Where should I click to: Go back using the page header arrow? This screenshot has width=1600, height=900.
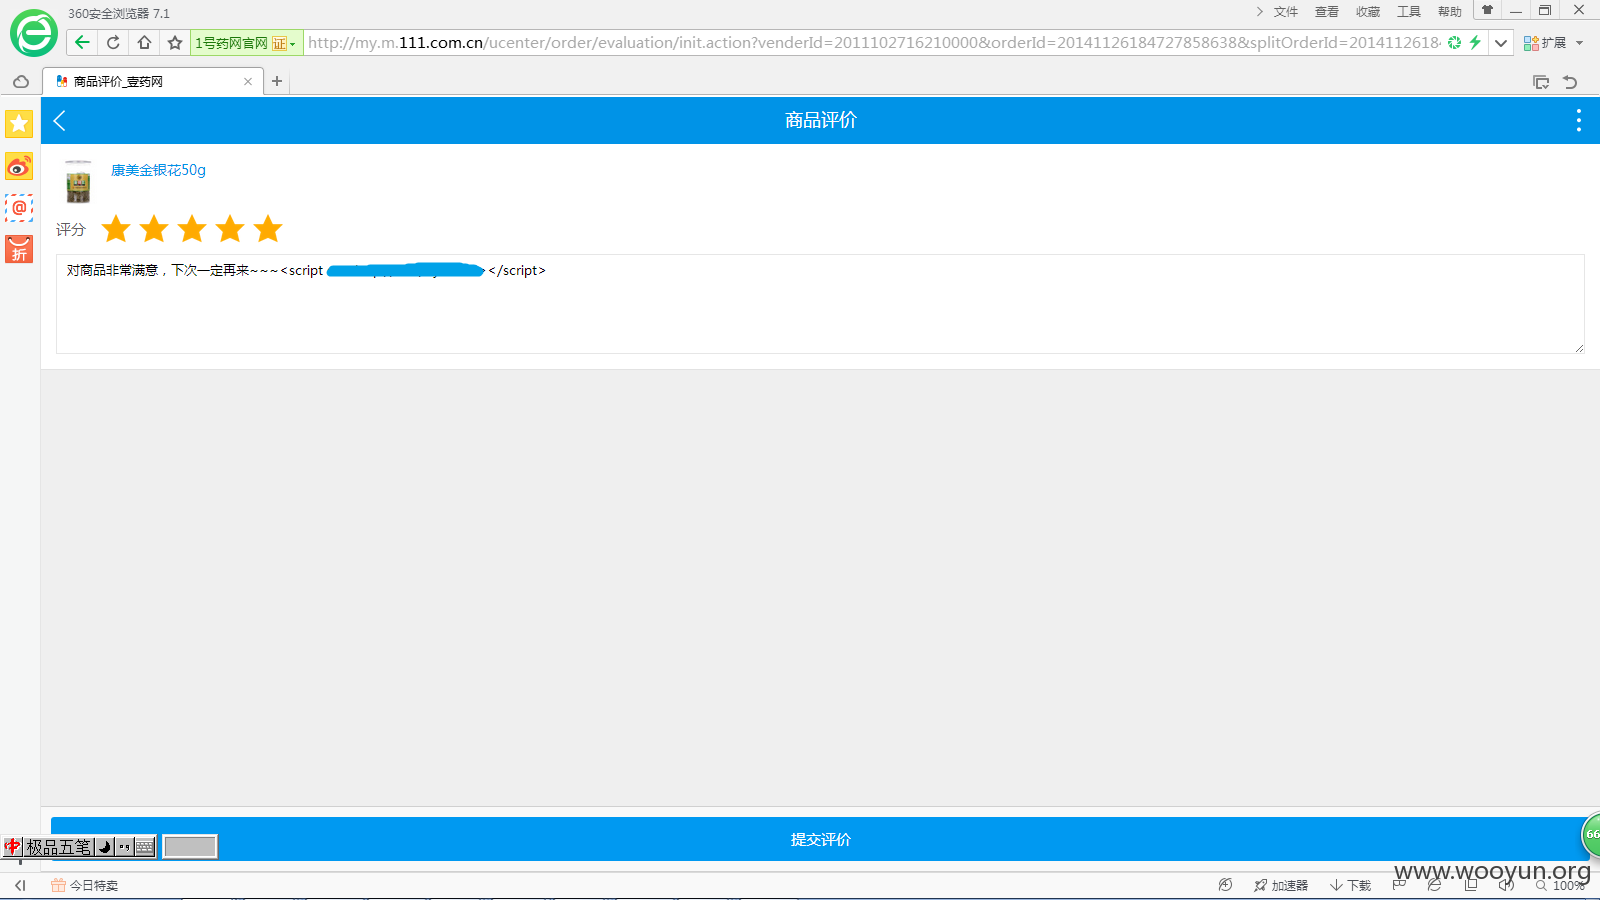coord(60,121)
